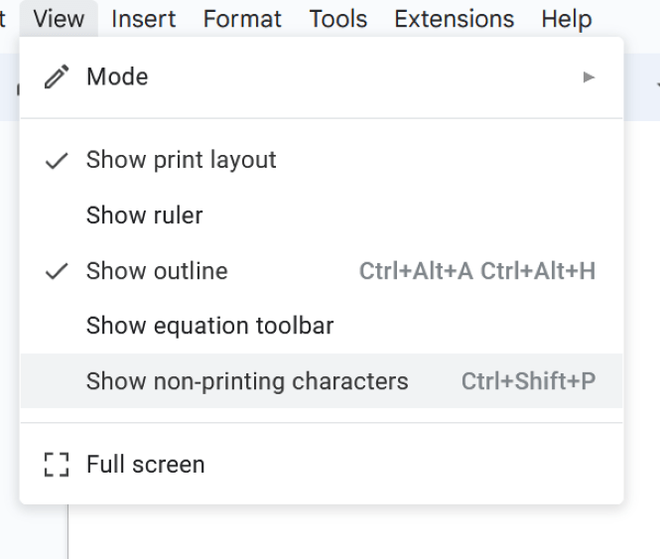The height and width of the screenshot is (559, 660).
Task: Click the checkmark next to Show print layout
Action: coord(58,160)
